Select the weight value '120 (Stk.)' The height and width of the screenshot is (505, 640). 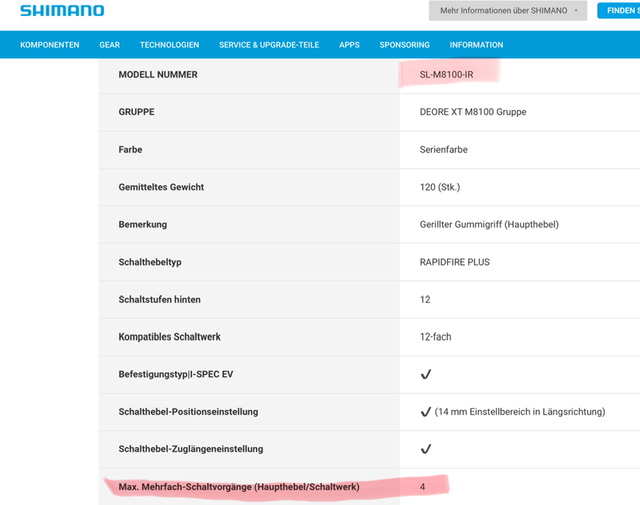[x=440, y=187]
